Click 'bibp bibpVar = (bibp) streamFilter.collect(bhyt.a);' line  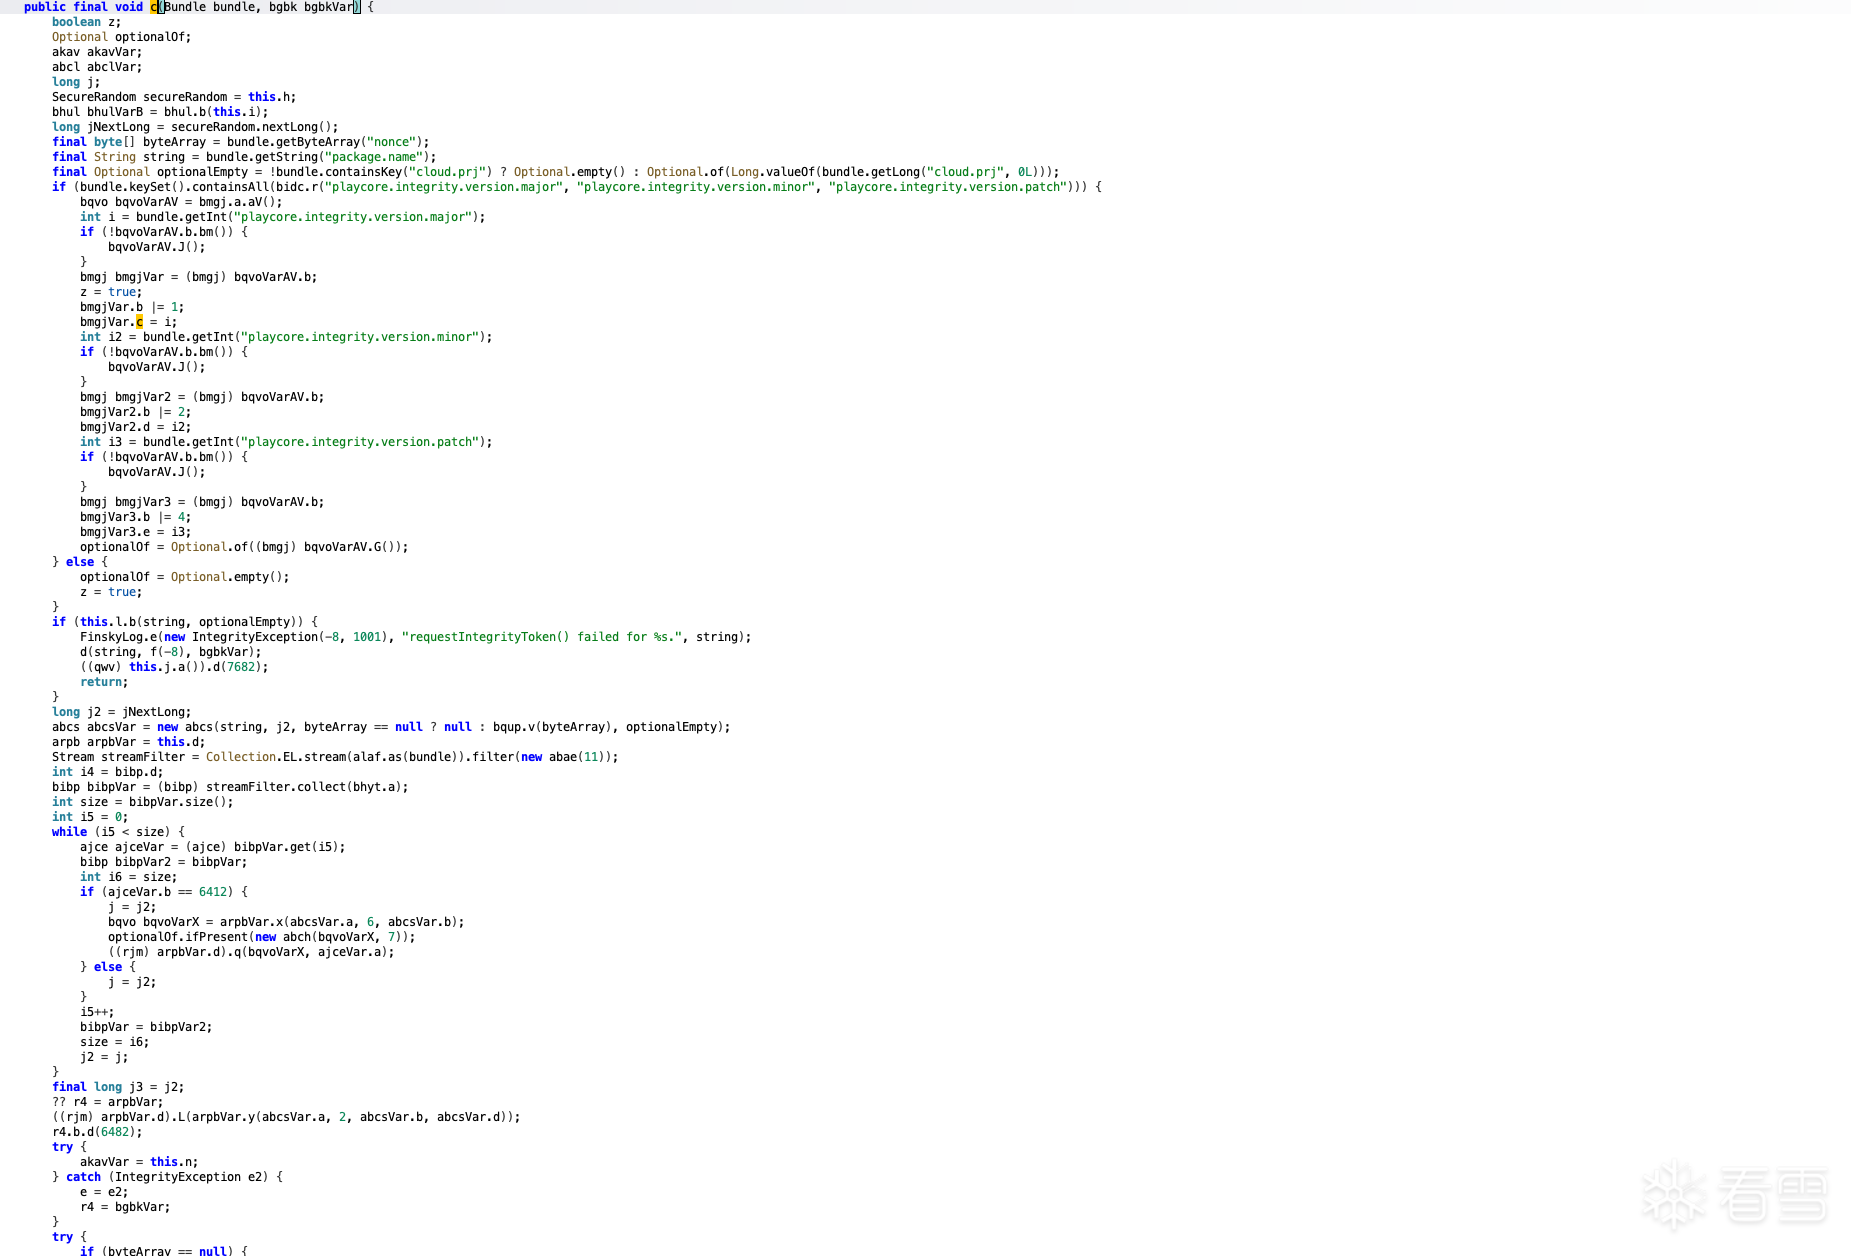coord(230,787)
